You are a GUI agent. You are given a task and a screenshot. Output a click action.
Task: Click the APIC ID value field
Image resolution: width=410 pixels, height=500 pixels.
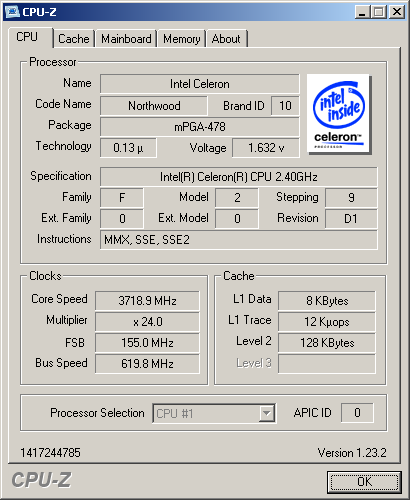357,413
